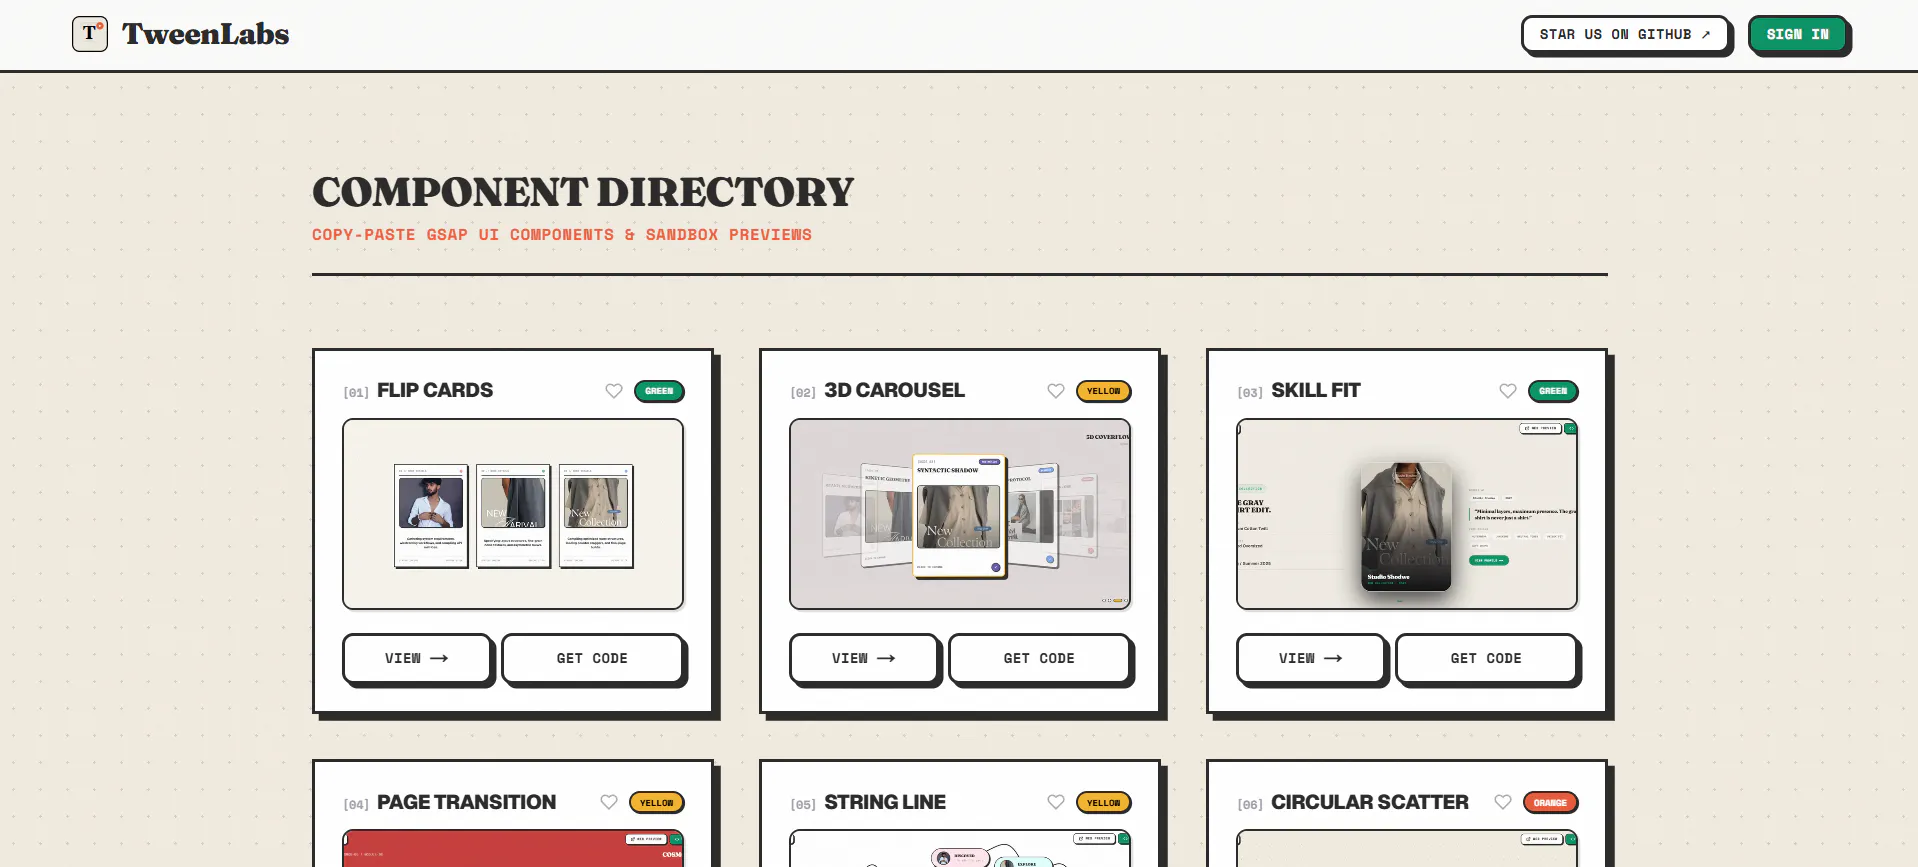Favorite the Circular Scatter heart icon
Viewport: 1918px width, 867px height.
(x=1503, y=802)
